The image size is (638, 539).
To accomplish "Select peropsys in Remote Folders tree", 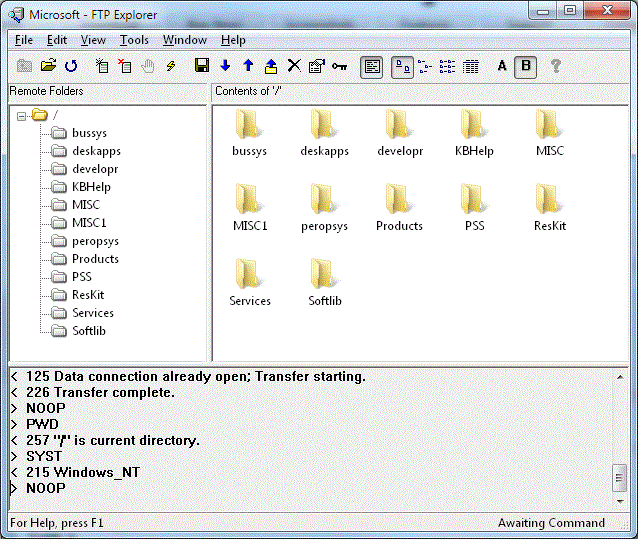I will coord(95,241).
